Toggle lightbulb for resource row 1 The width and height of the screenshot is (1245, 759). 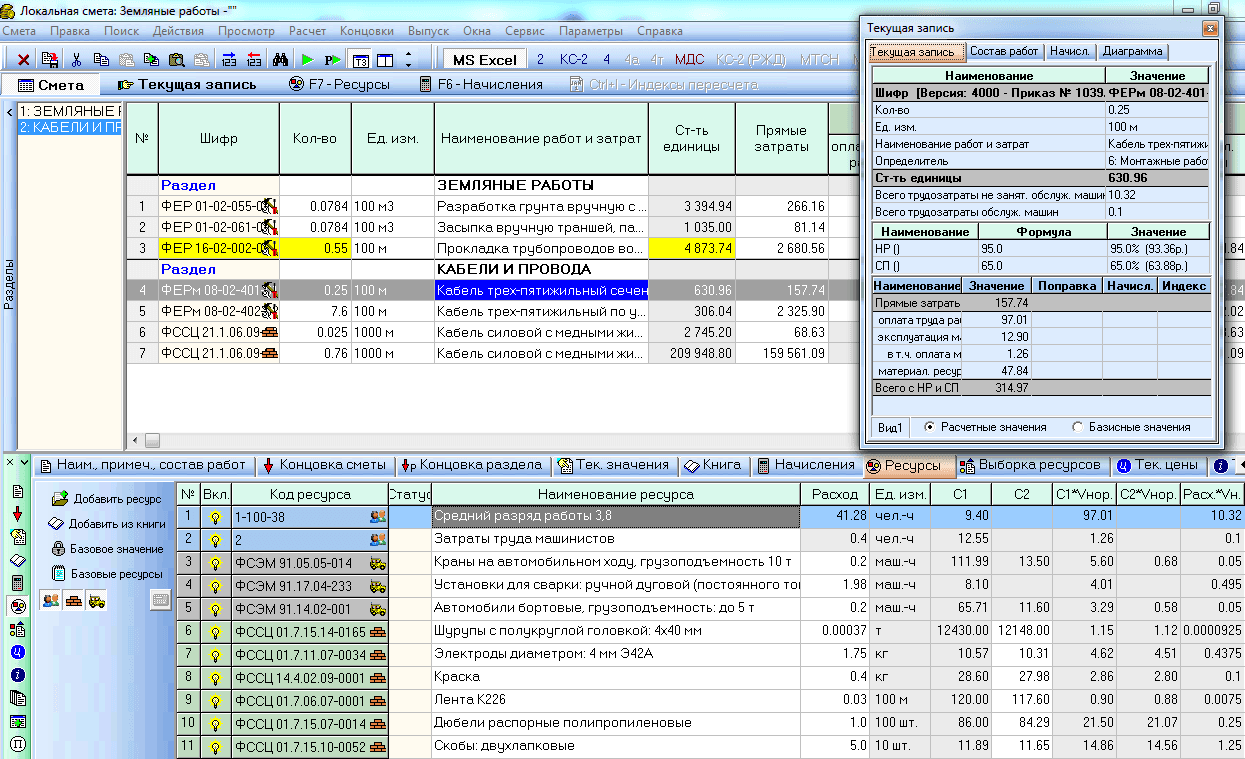(x=214, y=517)
